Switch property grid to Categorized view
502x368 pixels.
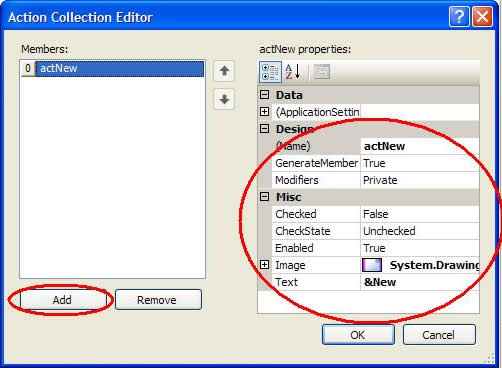(270, 72)
